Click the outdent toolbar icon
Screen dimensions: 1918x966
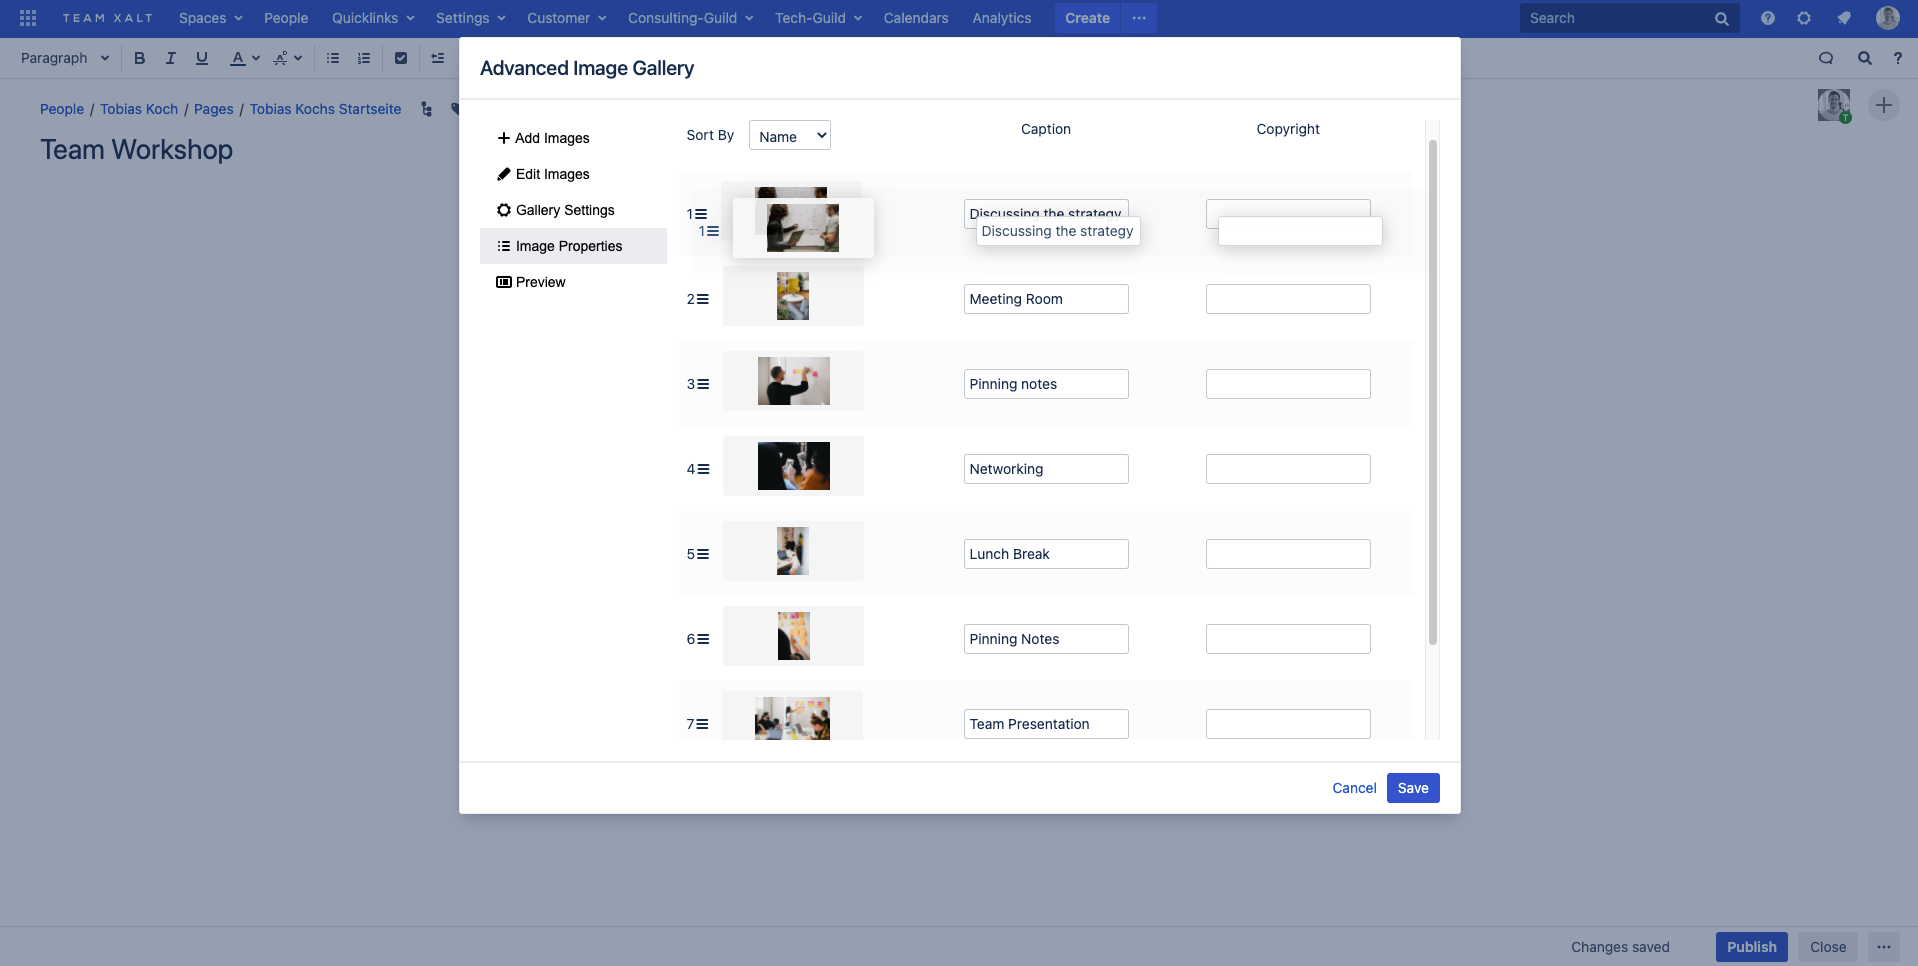pyautogui.click(x=438, y=58)
